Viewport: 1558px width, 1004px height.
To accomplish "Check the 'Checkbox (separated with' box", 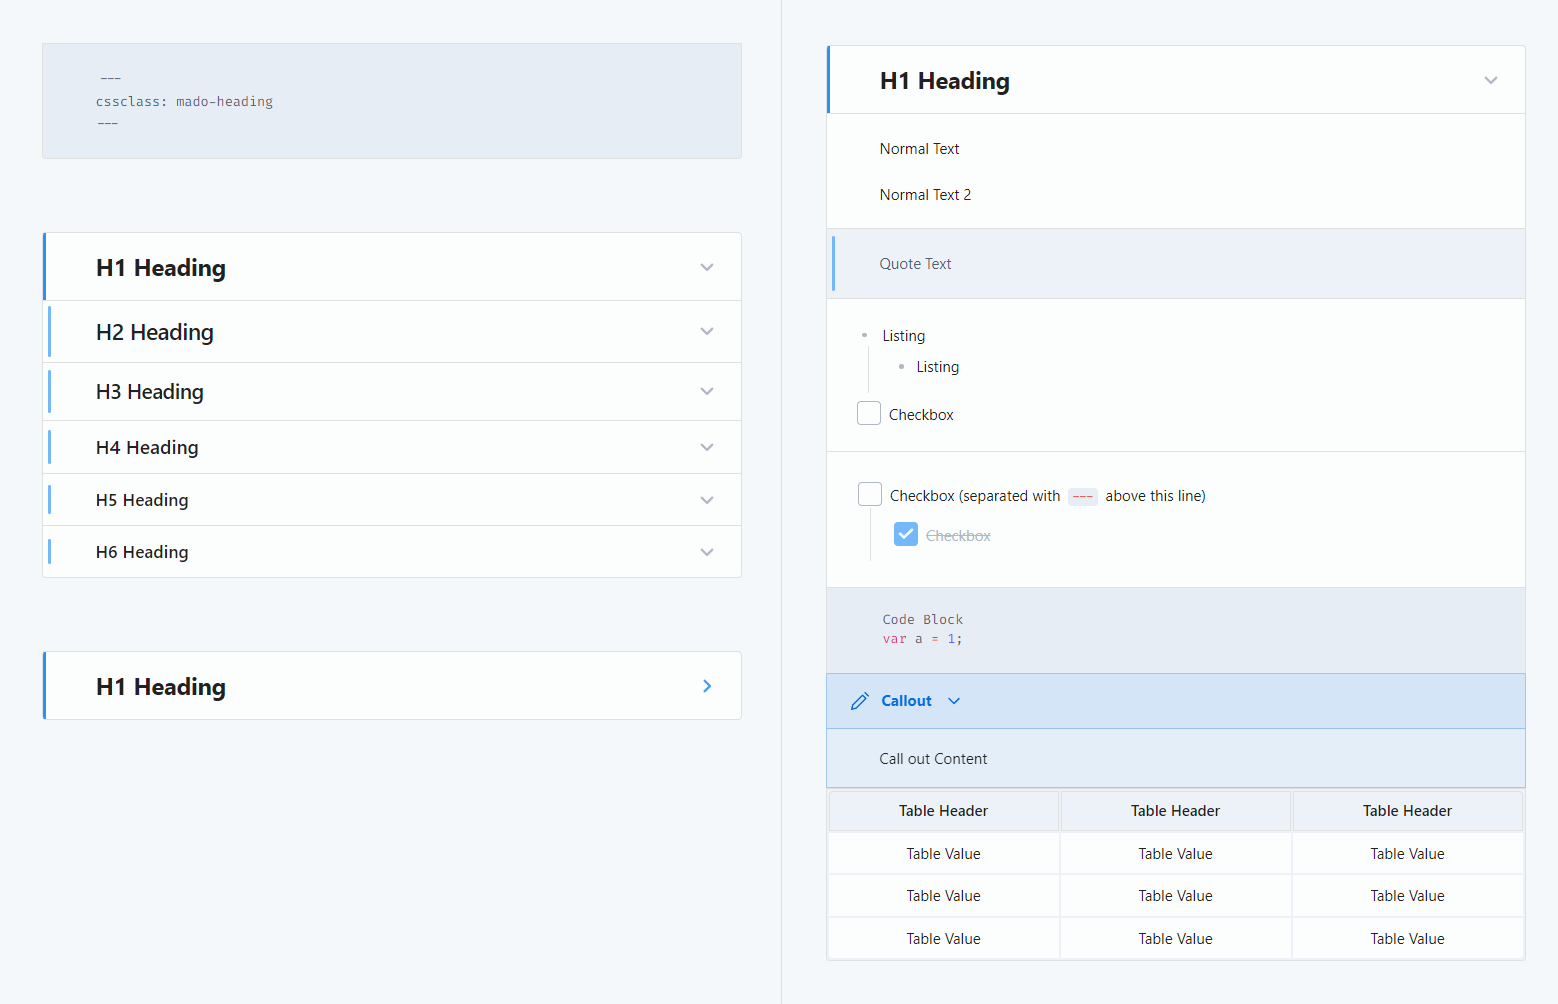I will [870, 495].
